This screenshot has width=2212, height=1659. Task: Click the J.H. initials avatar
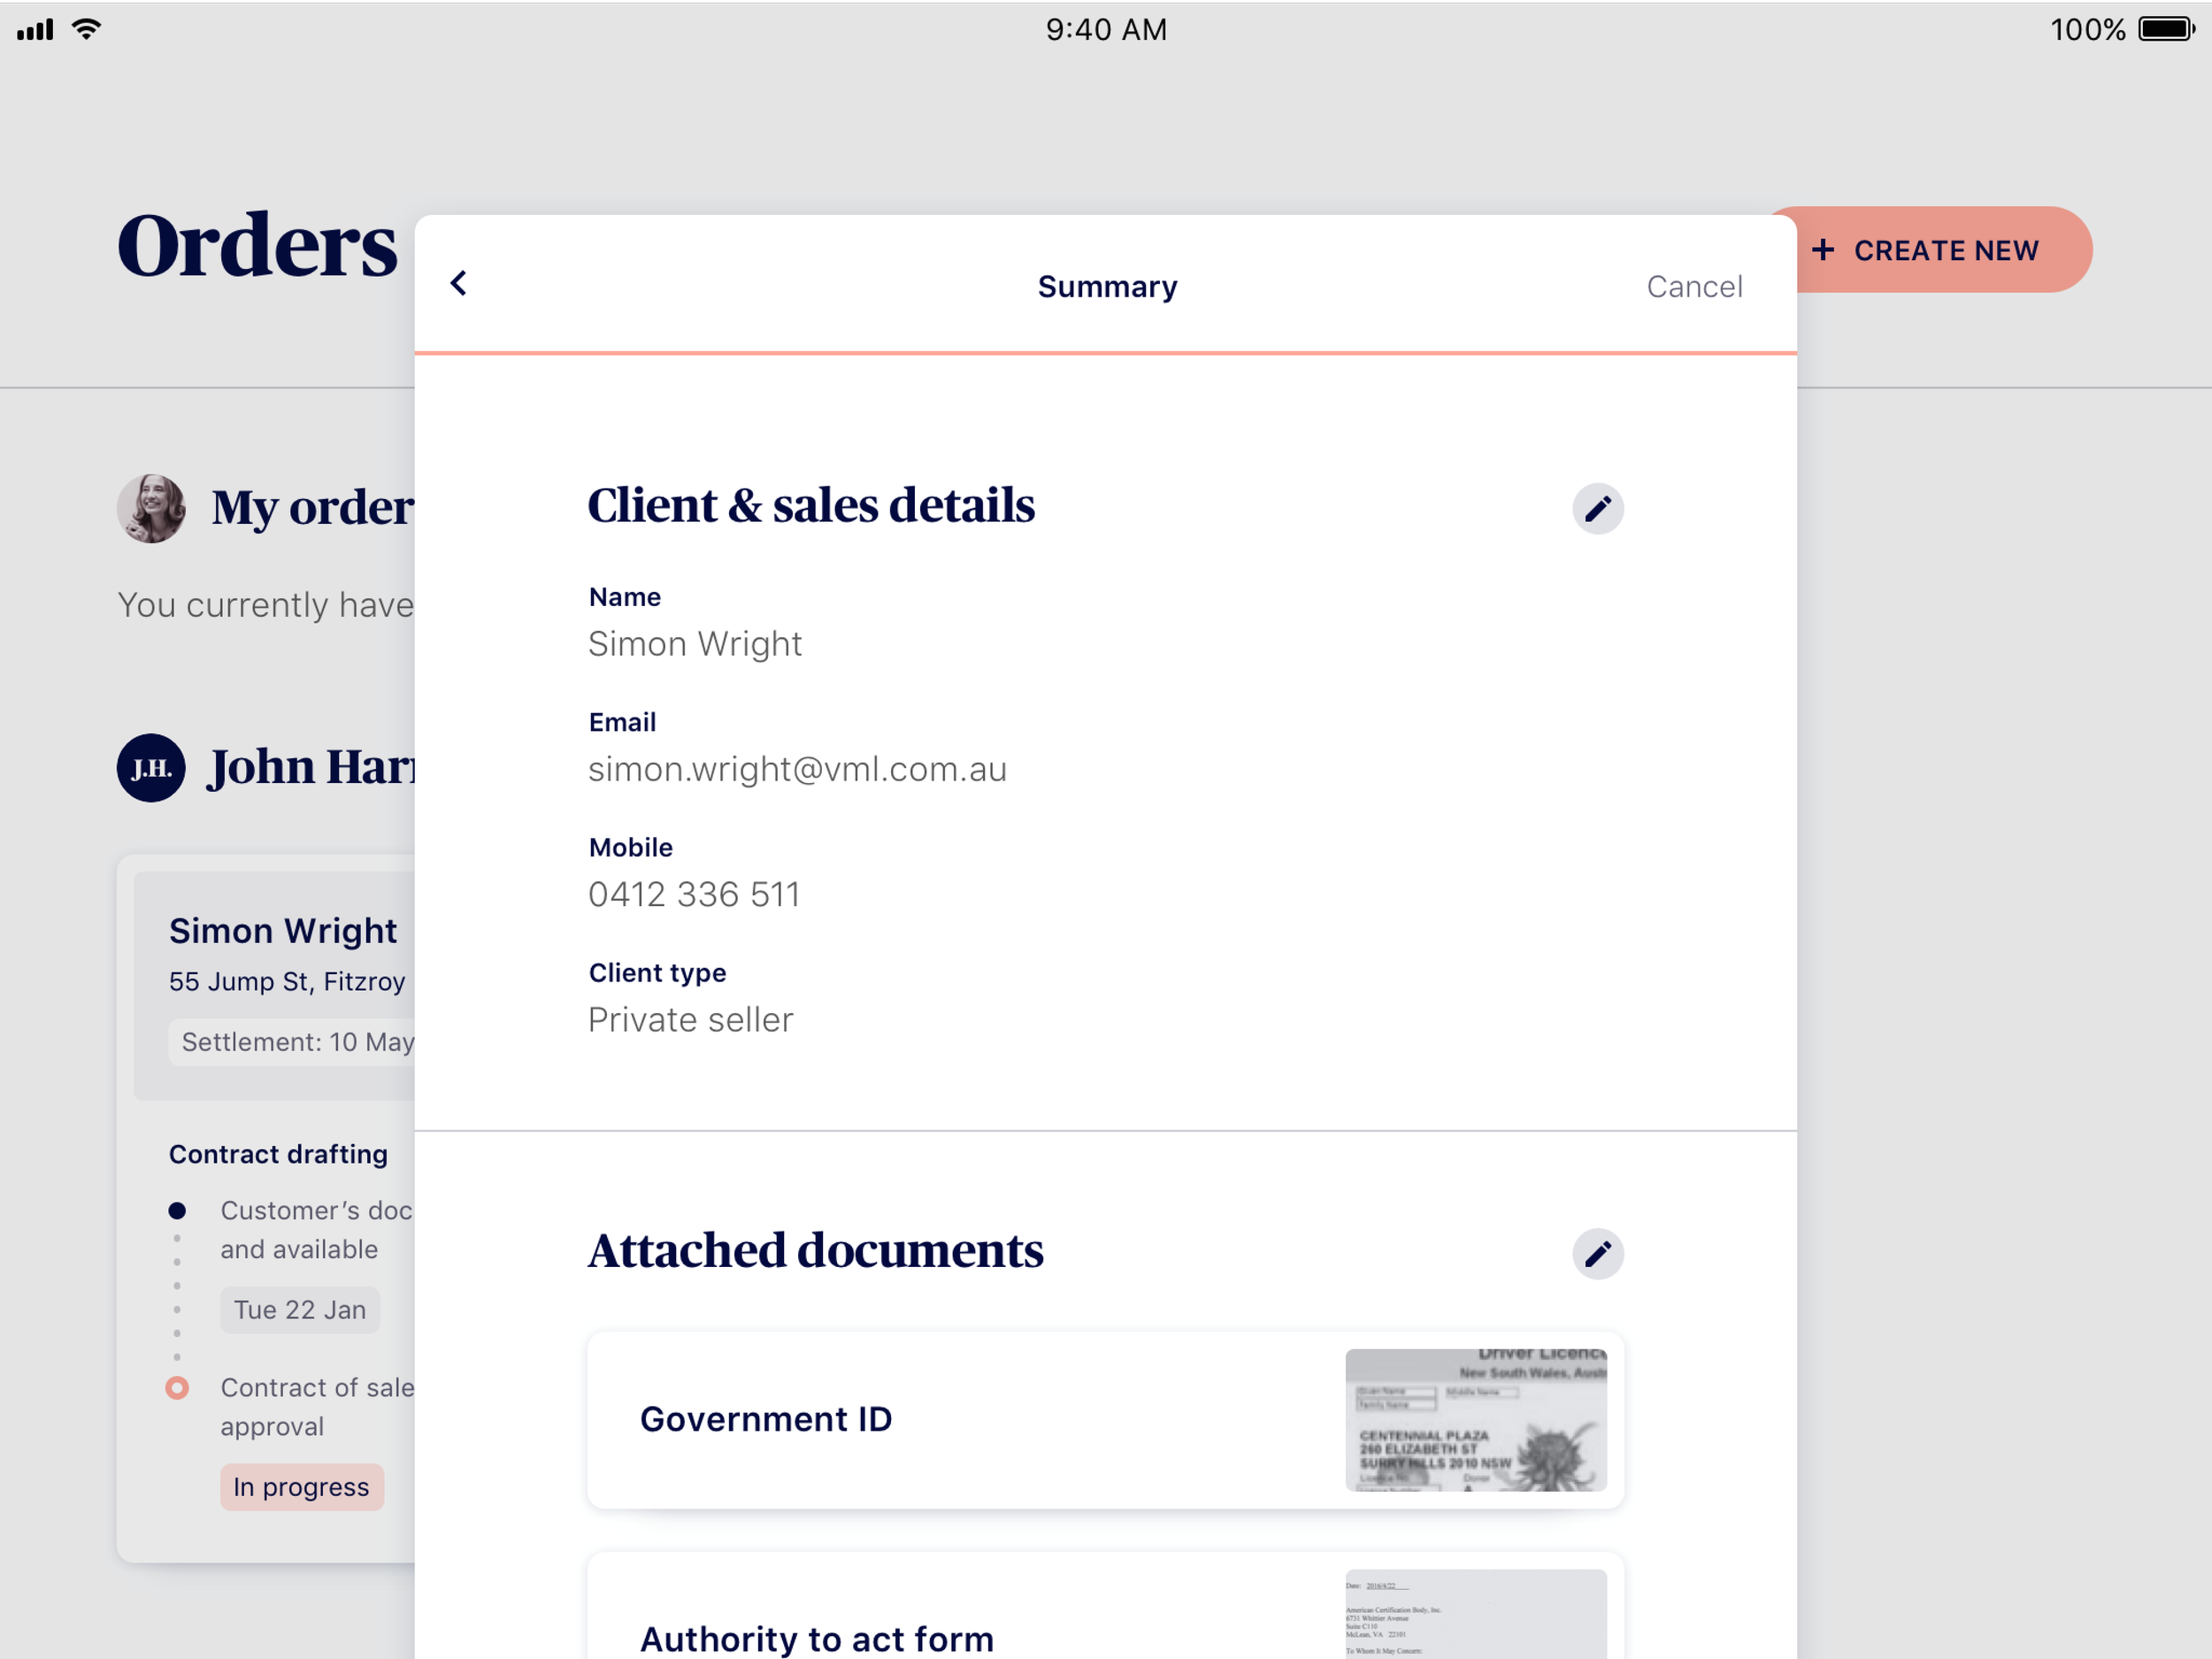pyautogui.click(x=151, y=768)
